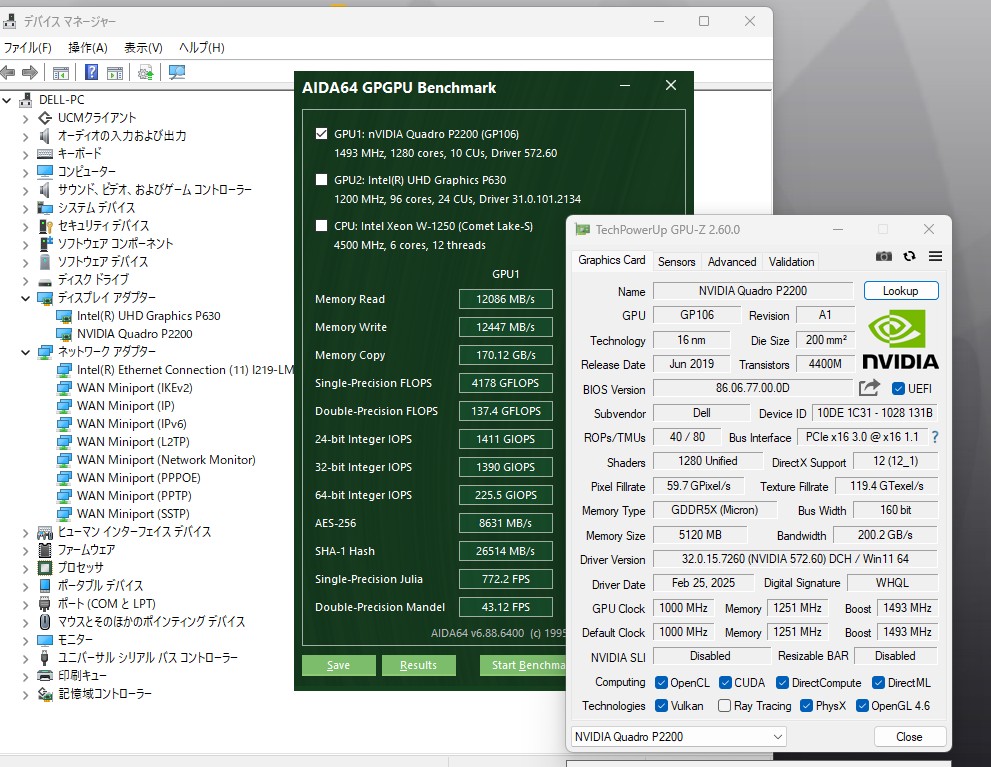Open the 操作(A) menu
Image resolution: width=991 pixels, height=767 pixels.
(x=88, y=47)
